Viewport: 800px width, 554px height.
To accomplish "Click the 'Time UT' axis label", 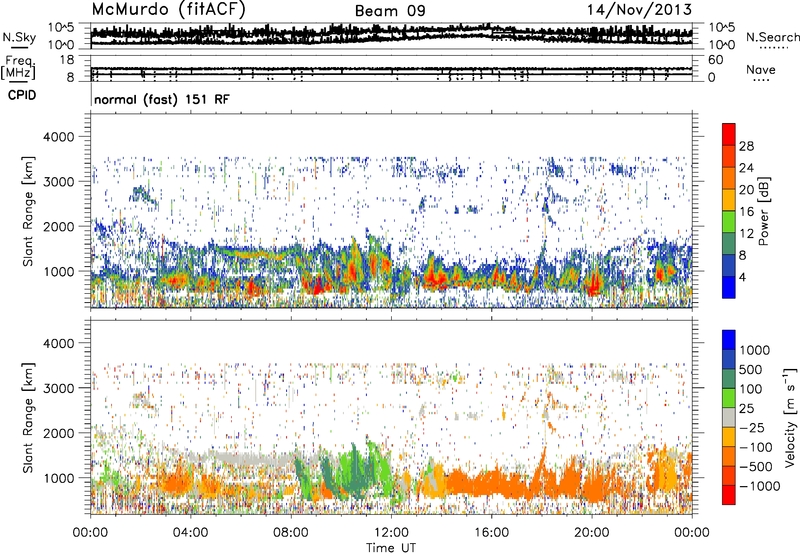I will point(391,548).
